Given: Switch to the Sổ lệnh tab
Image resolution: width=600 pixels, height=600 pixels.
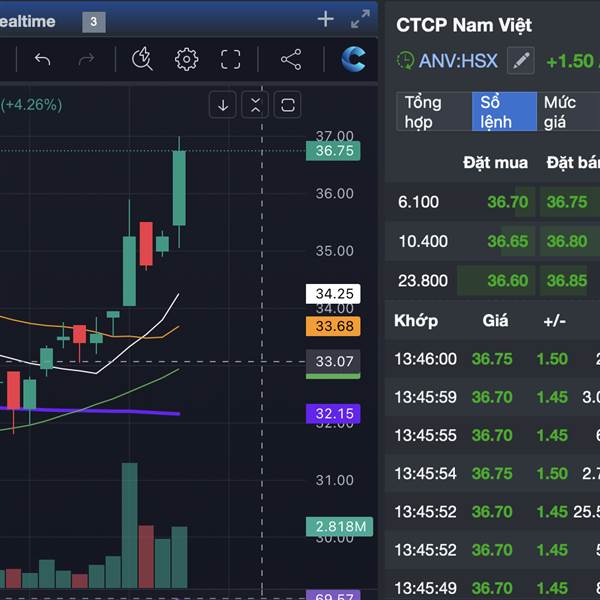Looking at the screenshot, I should 504,112.
